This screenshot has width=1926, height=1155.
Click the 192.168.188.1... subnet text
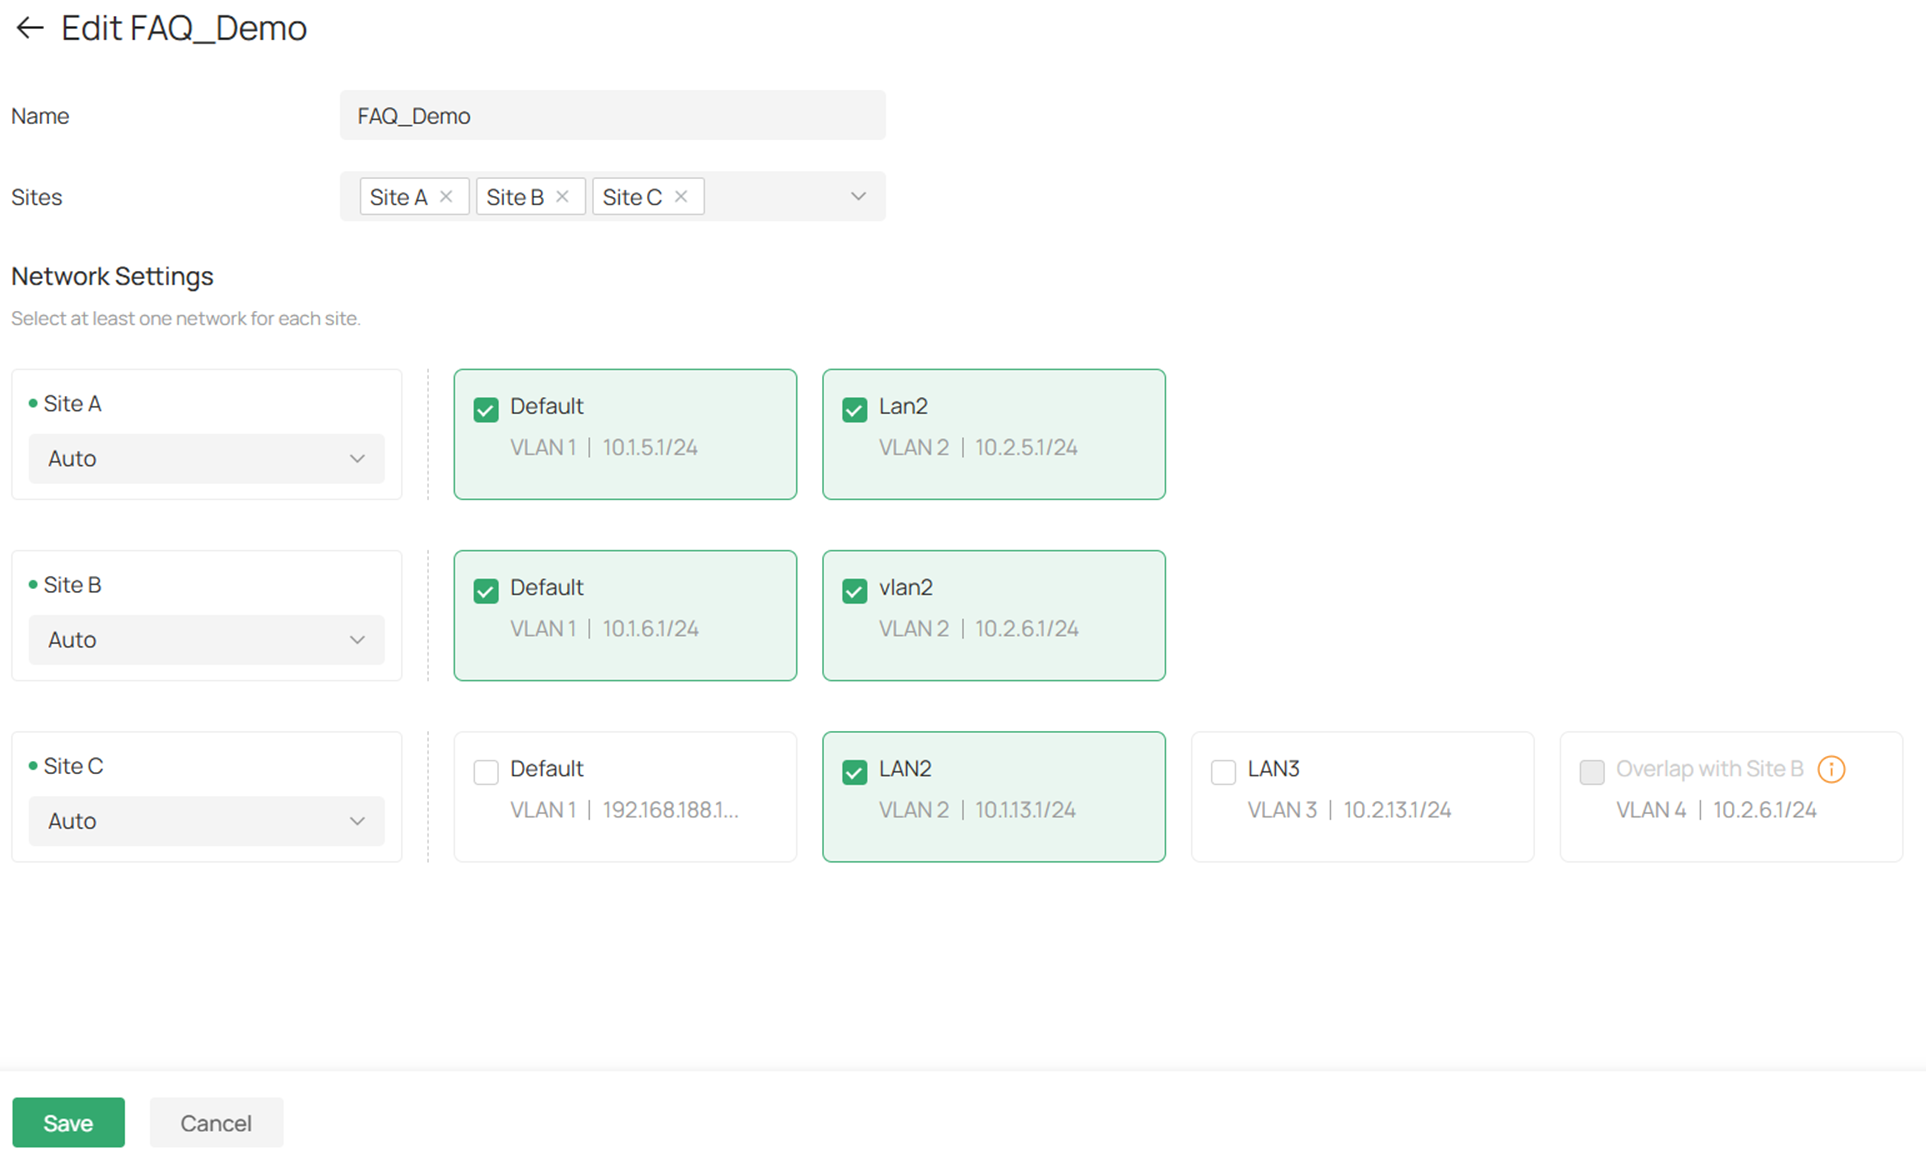pyautogui.click(x=670, y=810)
